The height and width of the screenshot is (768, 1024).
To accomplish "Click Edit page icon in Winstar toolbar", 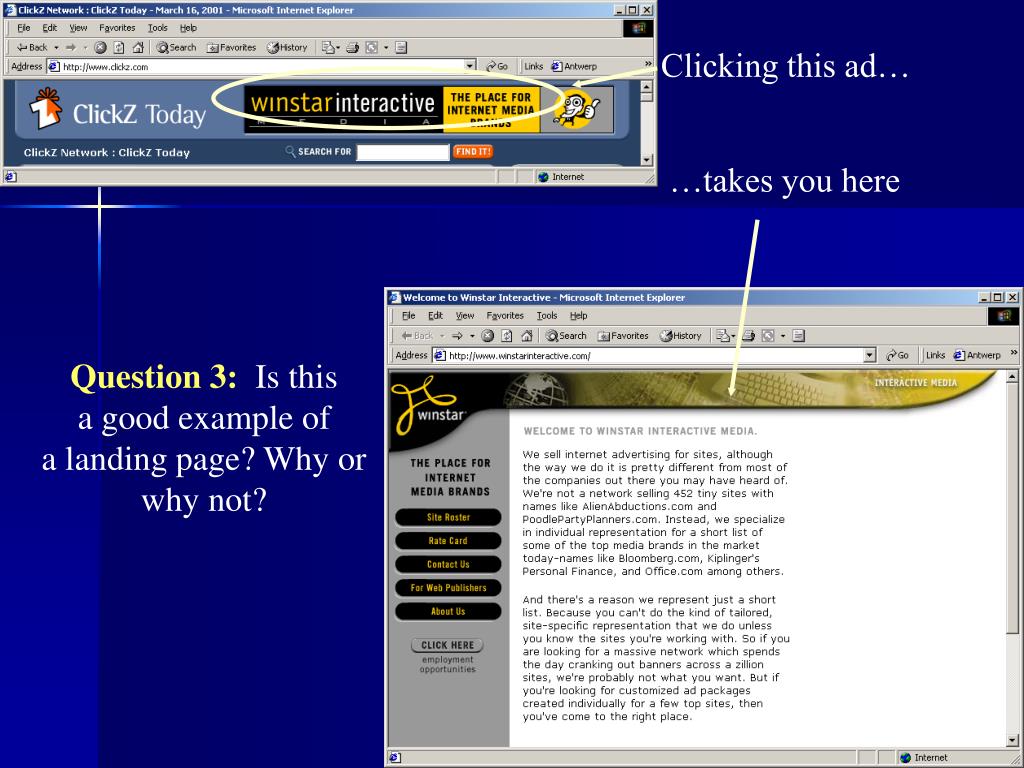I will pos(768,336).
